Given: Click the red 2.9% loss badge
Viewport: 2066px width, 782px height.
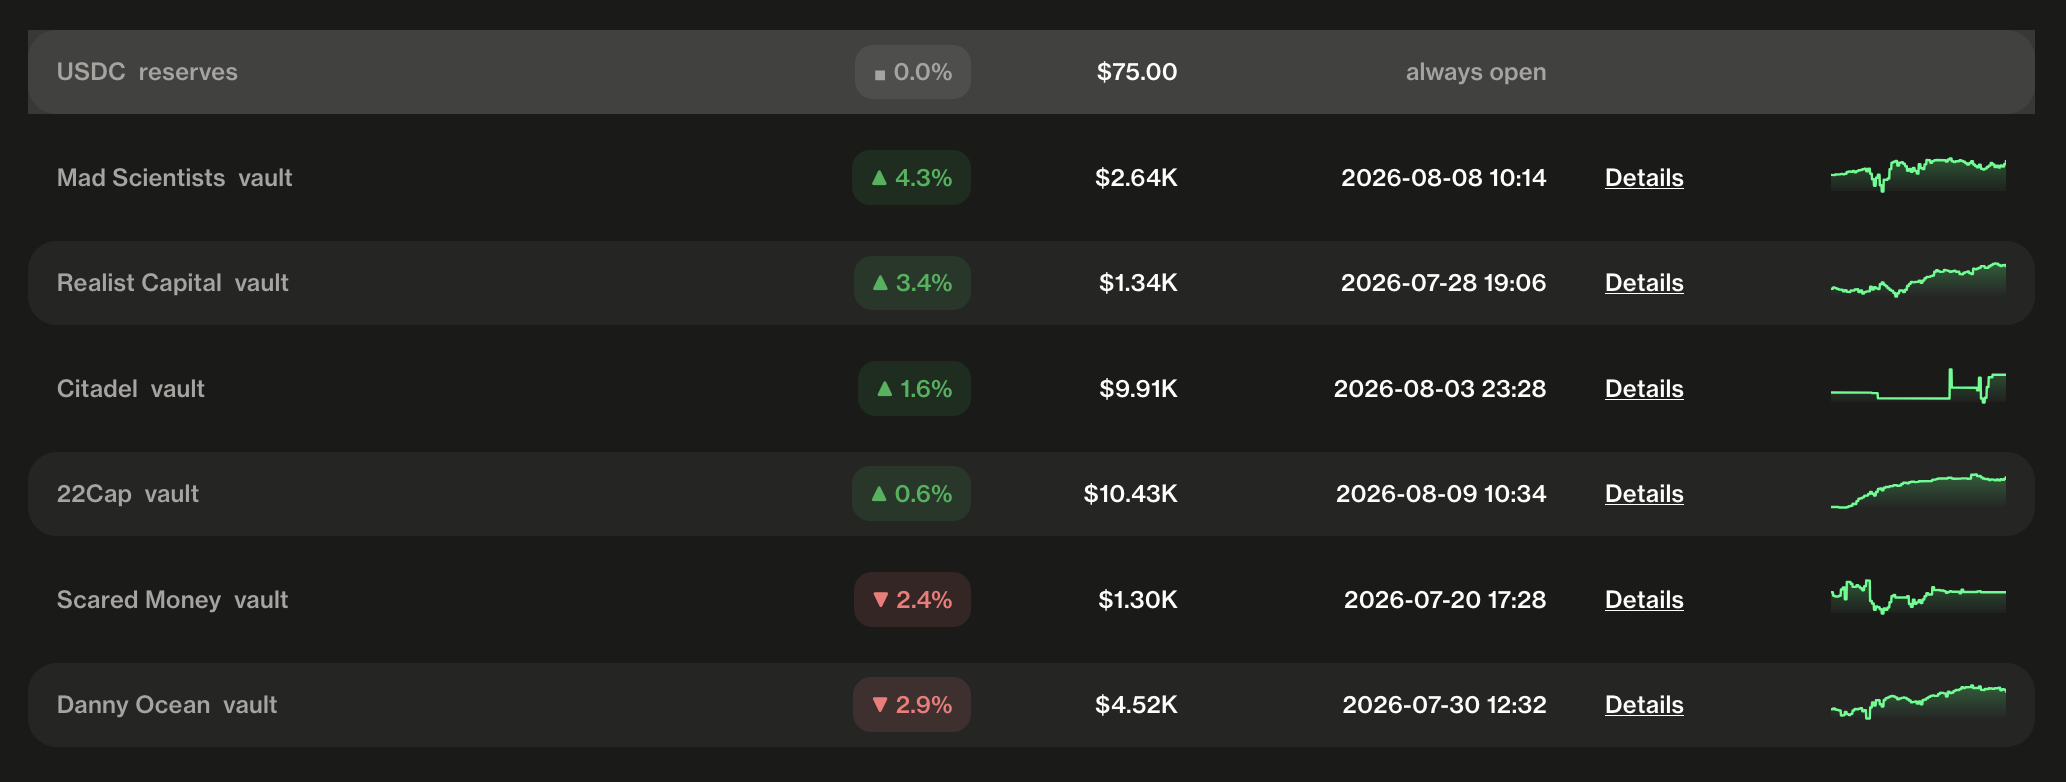Looking at the screenshot, I should [912, 705].
